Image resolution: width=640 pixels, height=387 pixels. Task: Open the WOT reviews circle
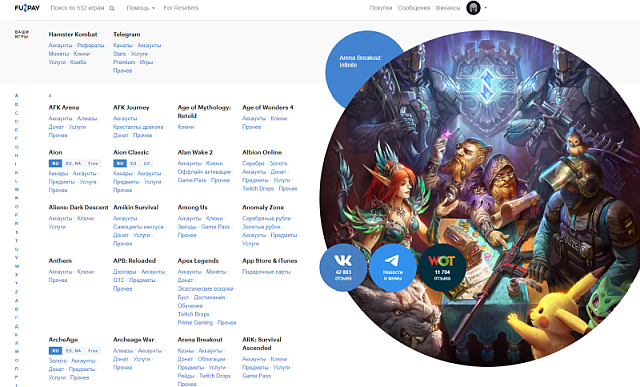442,267
